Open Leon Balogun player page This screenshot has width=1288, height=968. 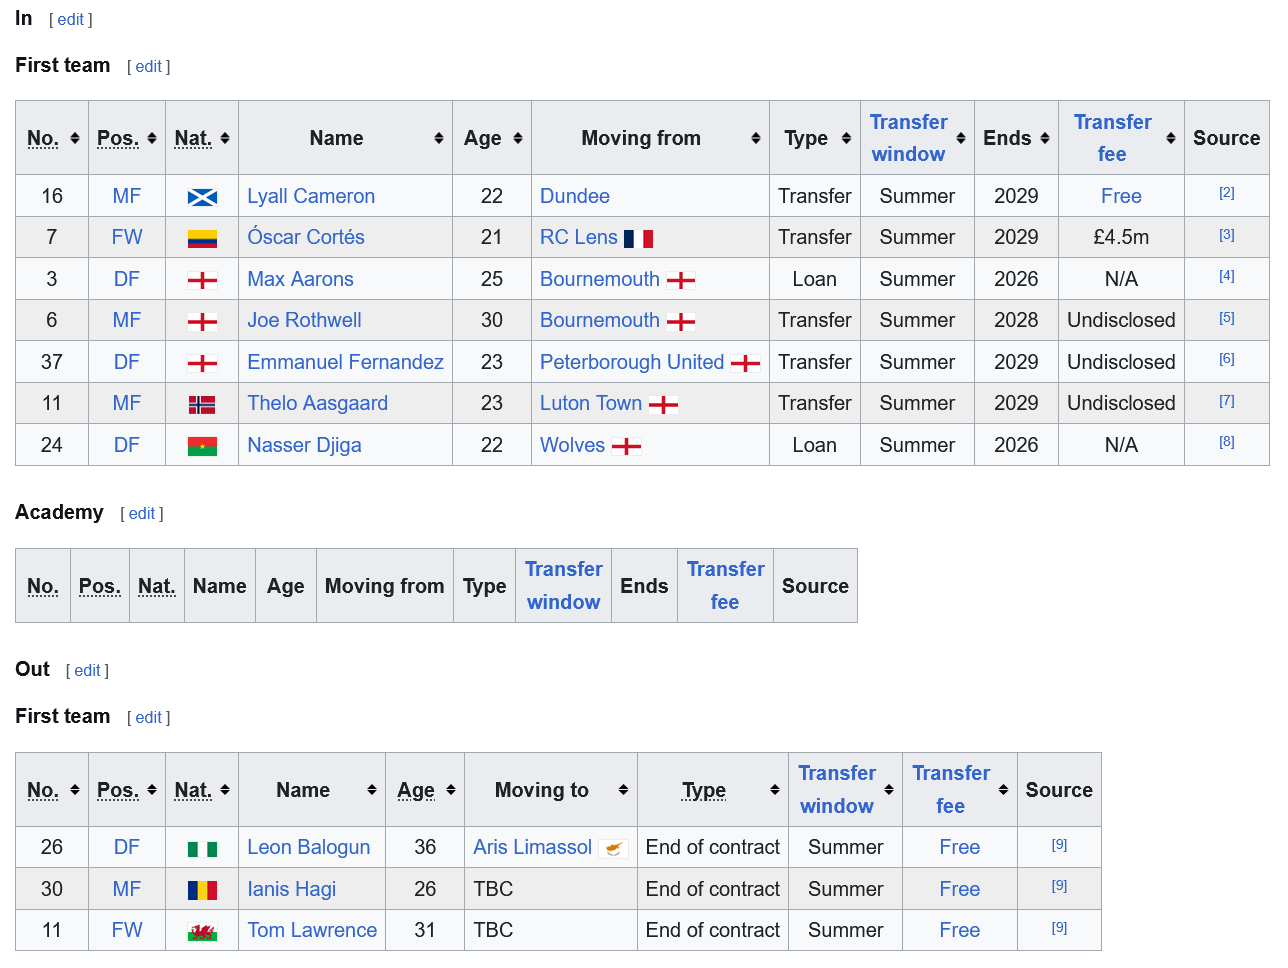click(x=308, y=848)
